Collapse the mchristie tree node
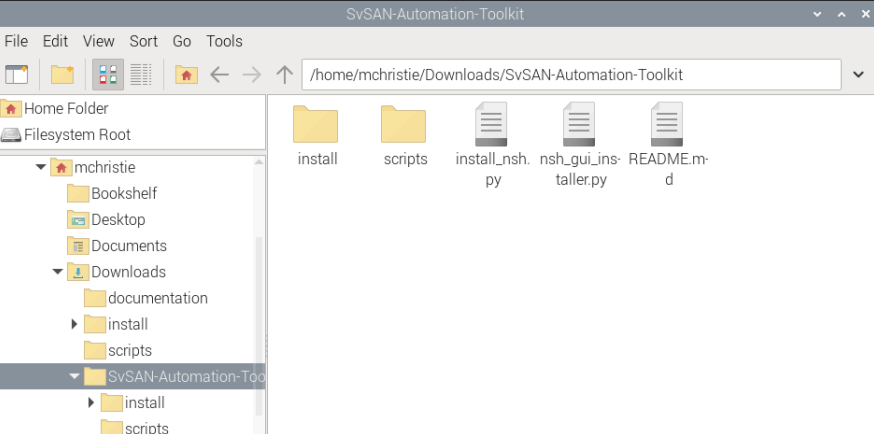Image resolution: width=874 pixels, height=434 pixels. point(41,167)
